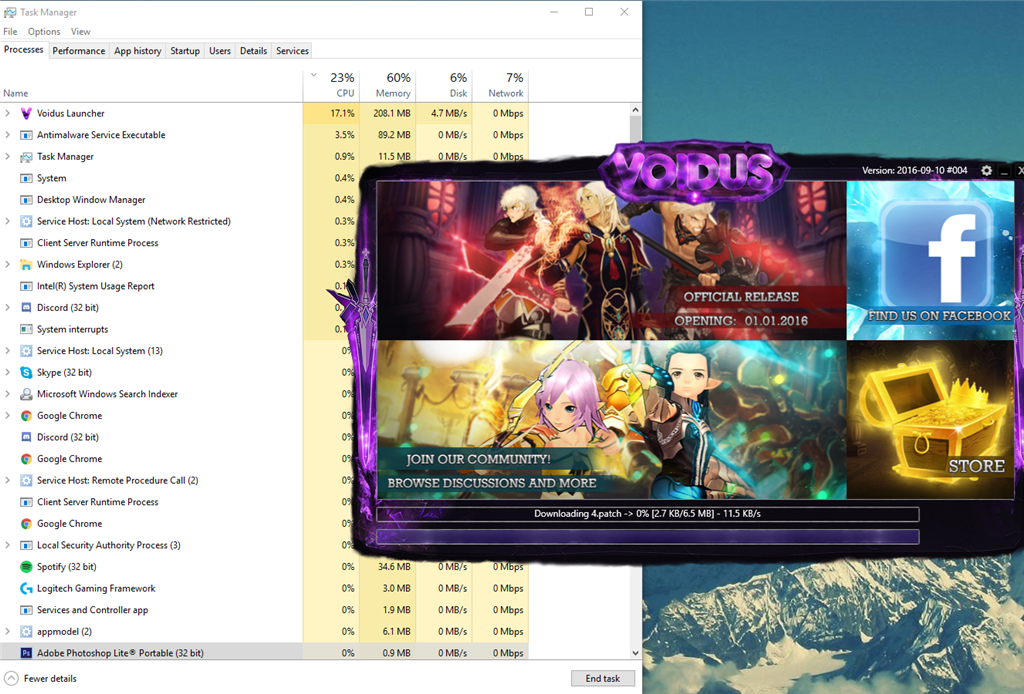The height and width of the screenshot is (694, 1024).
Task: Sort processes by Network column
Action: point(500,86)
